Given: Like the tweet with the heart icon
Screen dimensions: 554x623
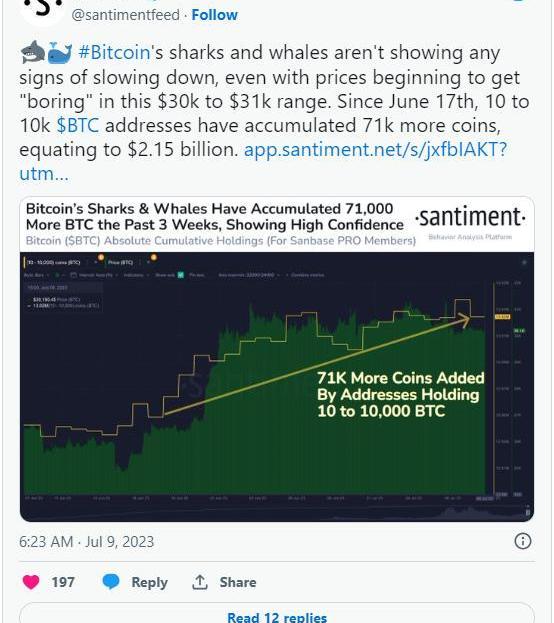Looking at the screenshot, I should pyautogui.click(x=31, y=582).
